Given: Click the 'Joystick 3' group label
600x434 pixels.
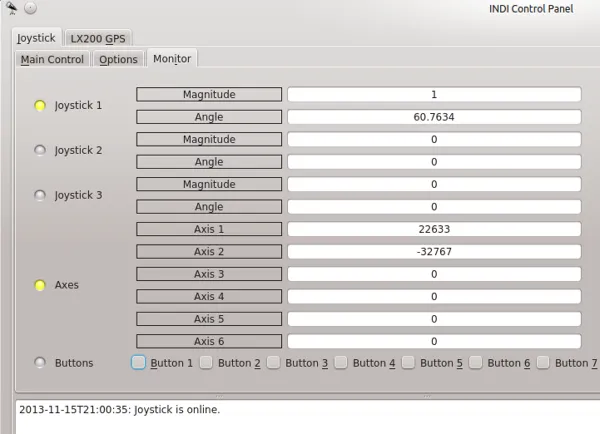Looking at the screenshot, I should click(78, 195).
